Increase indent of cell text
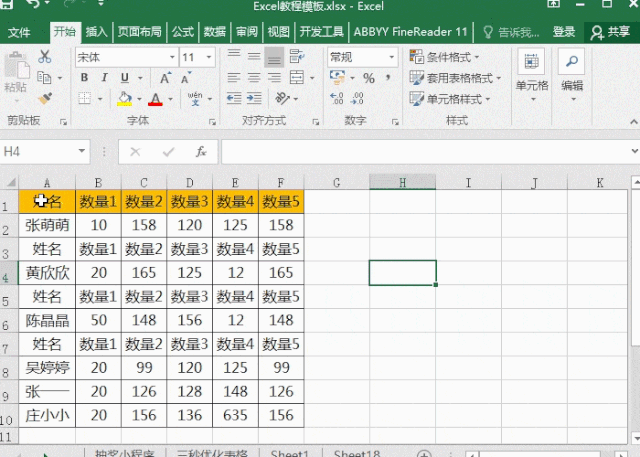 254,98
